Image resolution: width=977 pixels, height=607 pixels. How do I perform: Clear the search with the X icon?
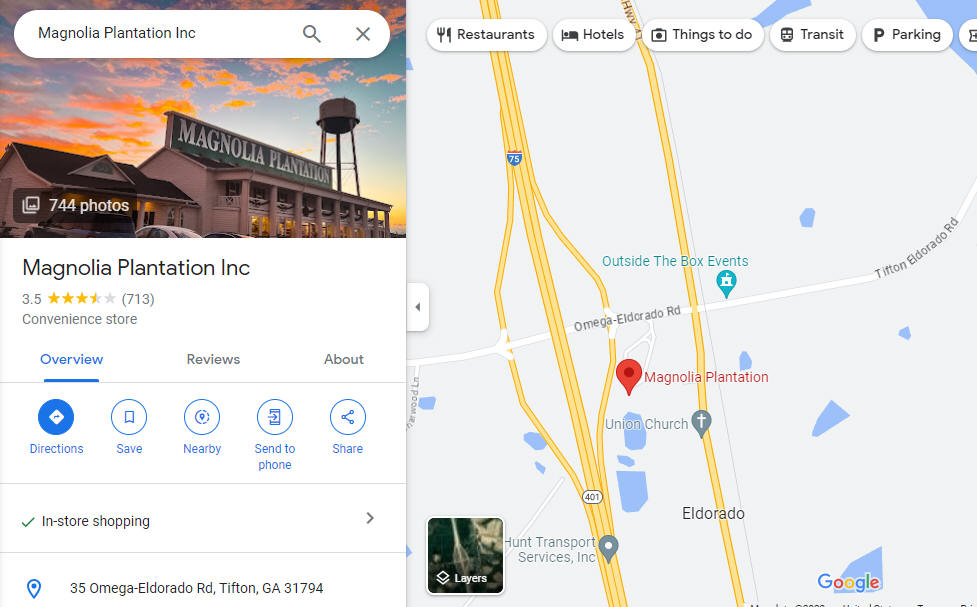pyautogui.click(x=363, y=34)
